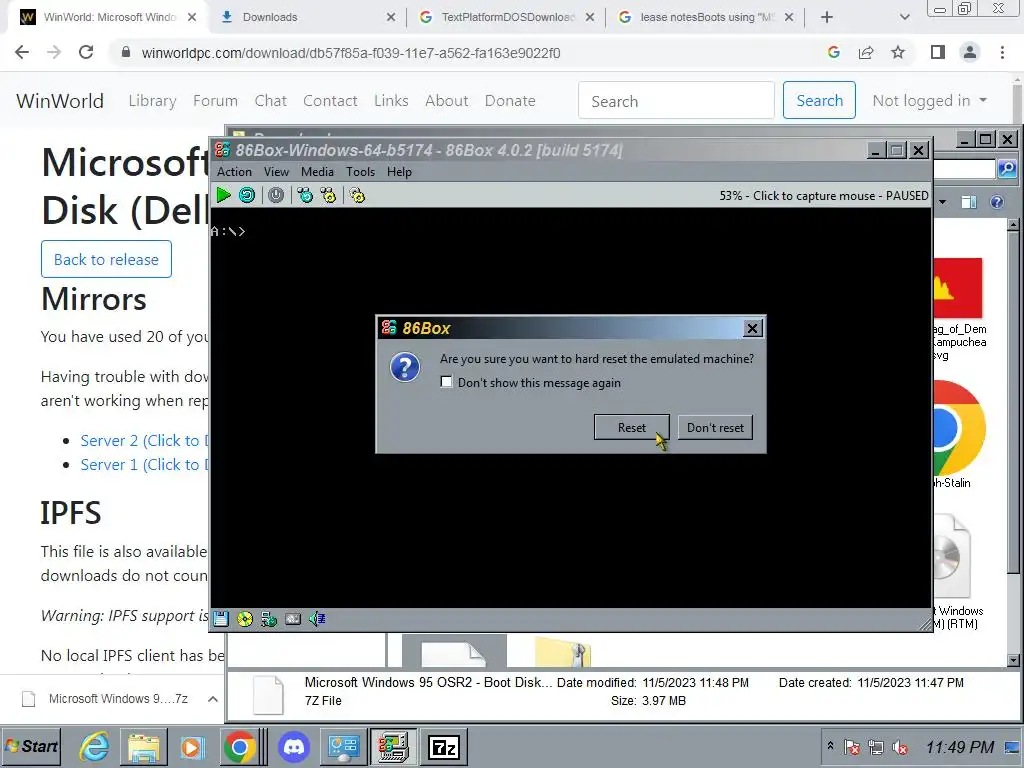Screen dimensions: 1024x768
Task: Send Ctrl+Alt+Del toolbar icon
Action: [x=305, y=195]
